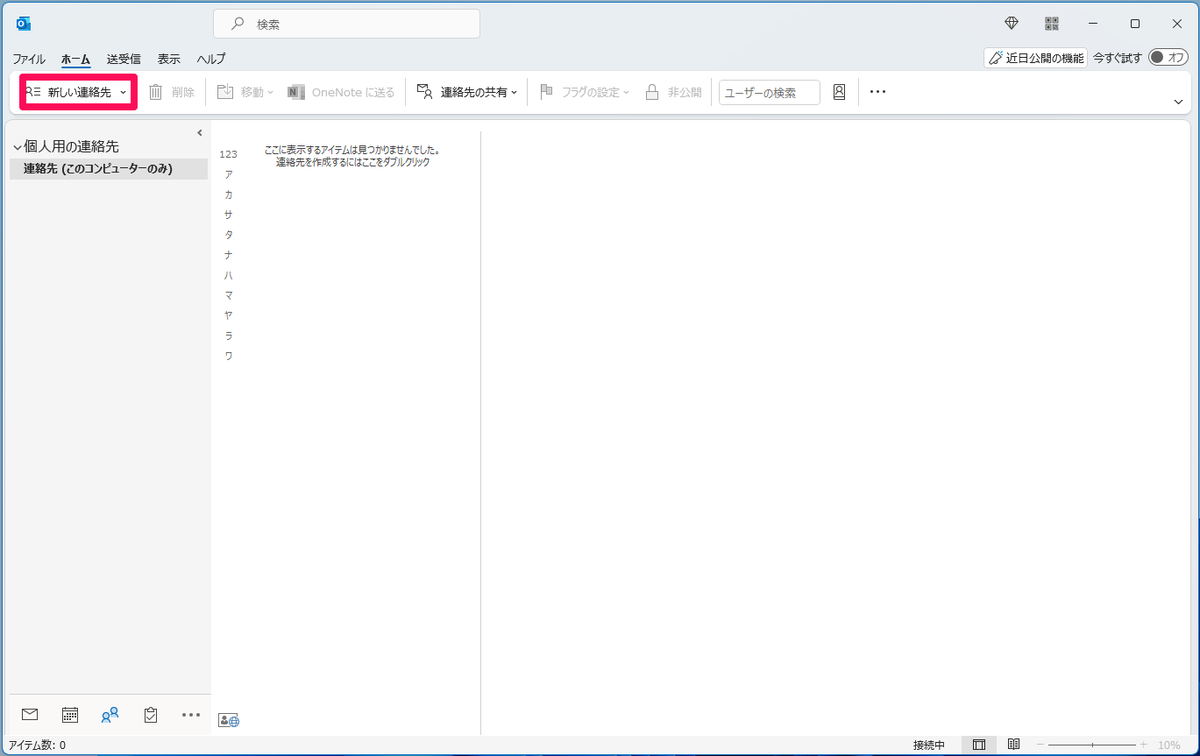Open the 移動 dropdown
The width and height of the screenshot is (1200, 756).
tap(245, 92)
